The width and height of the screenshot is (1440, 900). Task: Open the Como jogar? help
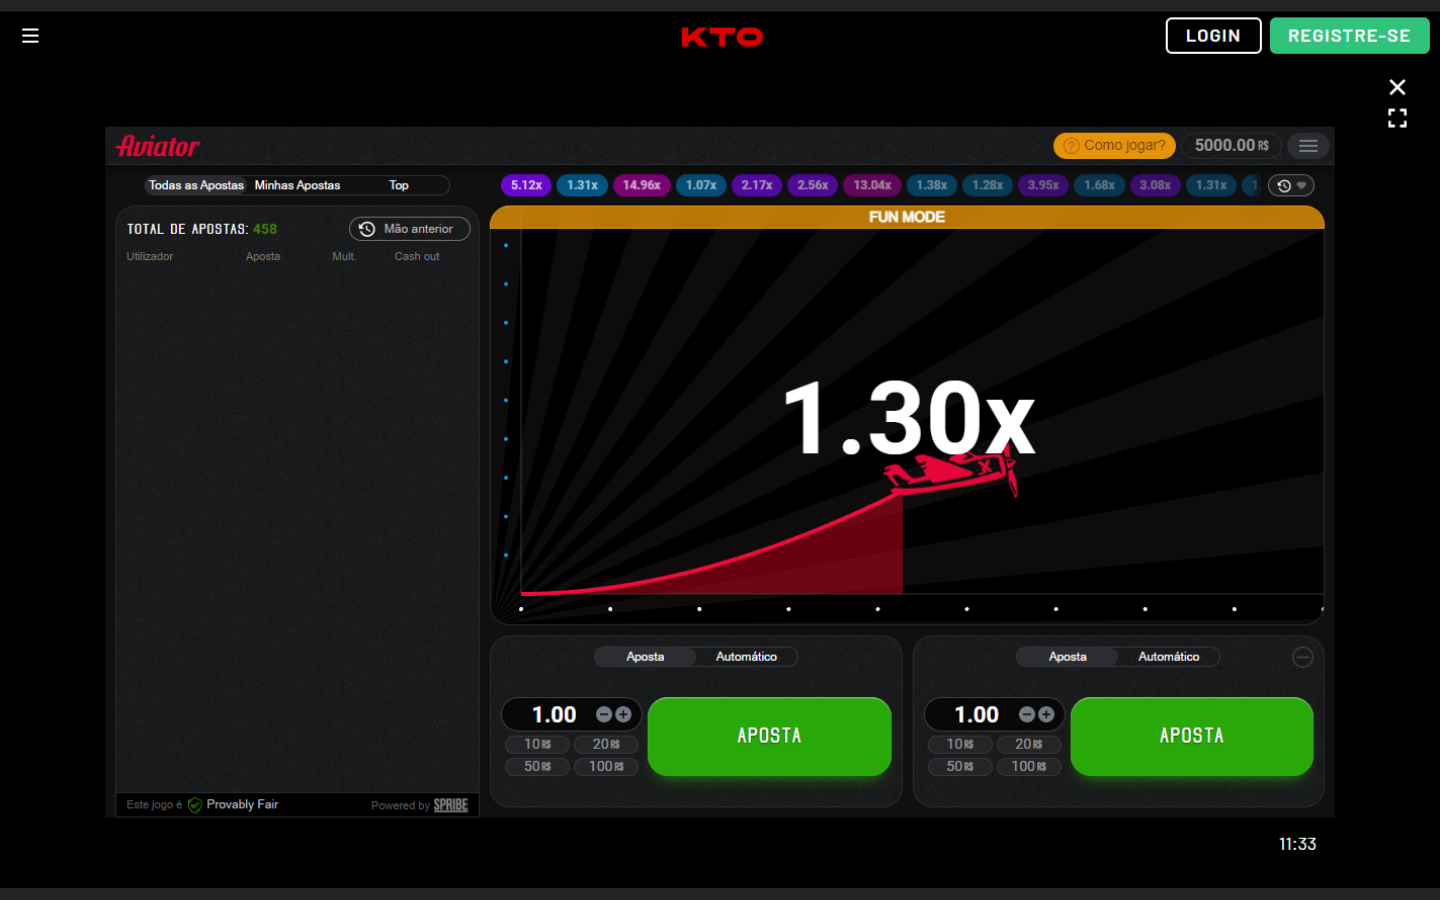click(1114, 145)
